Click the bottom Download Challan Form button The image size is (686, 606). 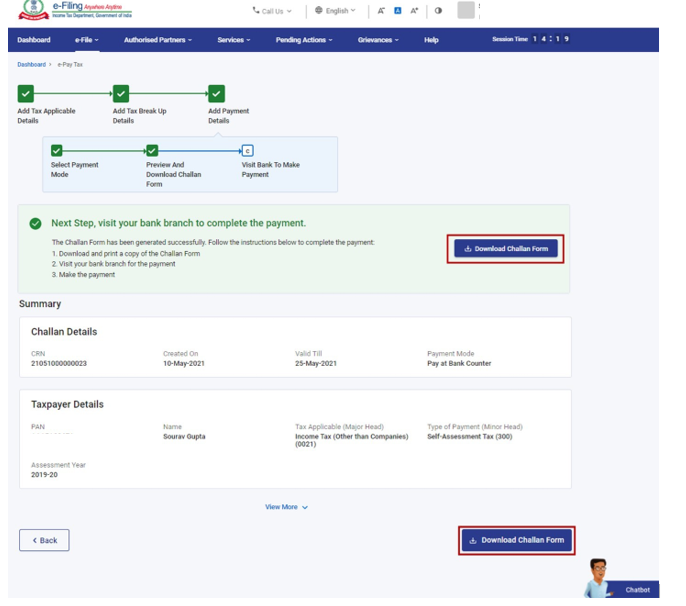click(516, 540)
